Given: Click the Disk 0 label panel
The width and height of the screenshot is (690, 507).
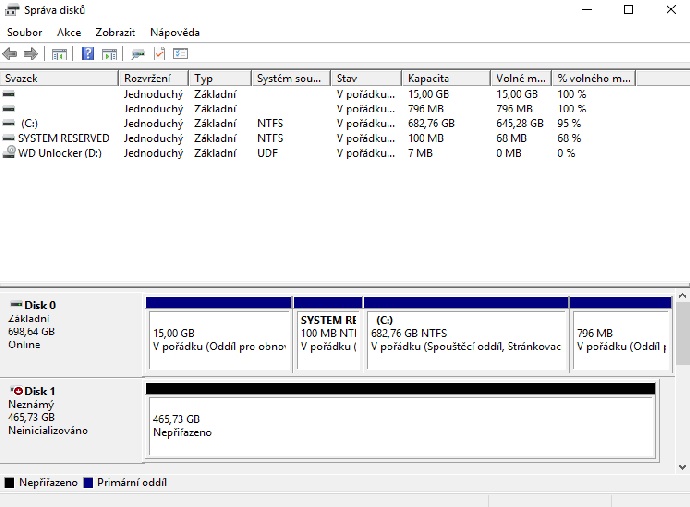Looking at the screenshot, I should tap(72, 333).
